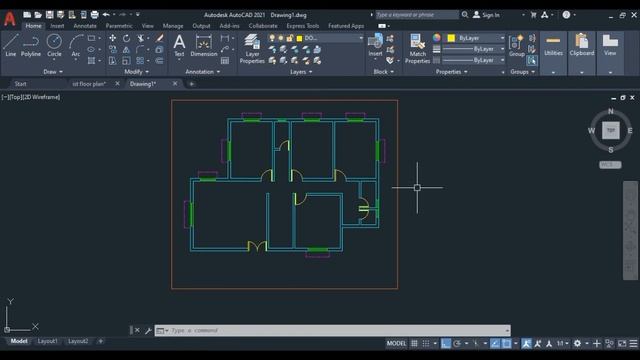Switch to the Annotate ribbon tab
The image size is (640, 360).
click(x=85, y=26)
